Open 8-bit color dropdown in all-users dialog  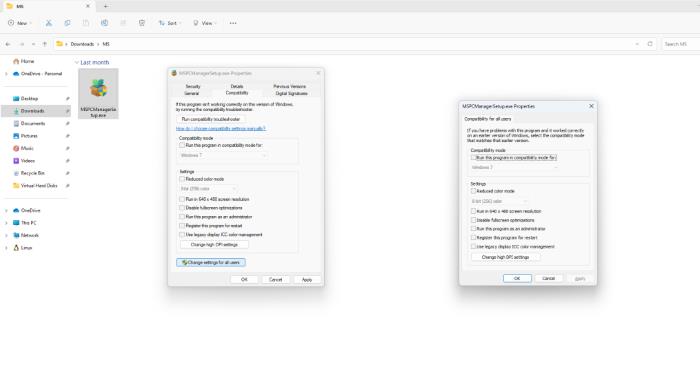[499, 201]
